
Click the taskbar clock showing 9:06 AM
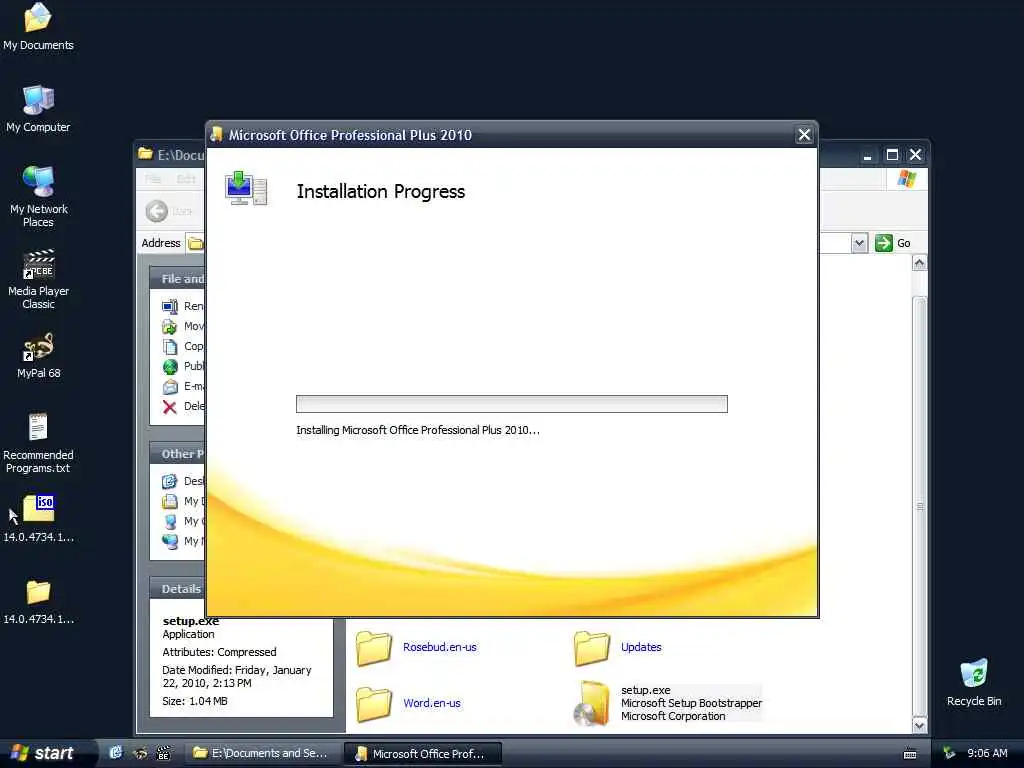[987, 754]
